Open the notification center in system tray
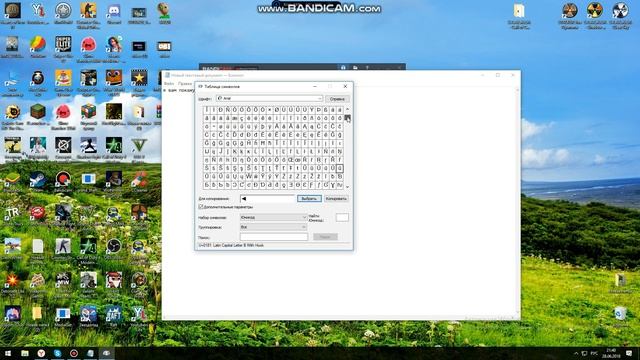Image resolution: width=640 pixels, height=360 pixels. click(x=629, y=353)
